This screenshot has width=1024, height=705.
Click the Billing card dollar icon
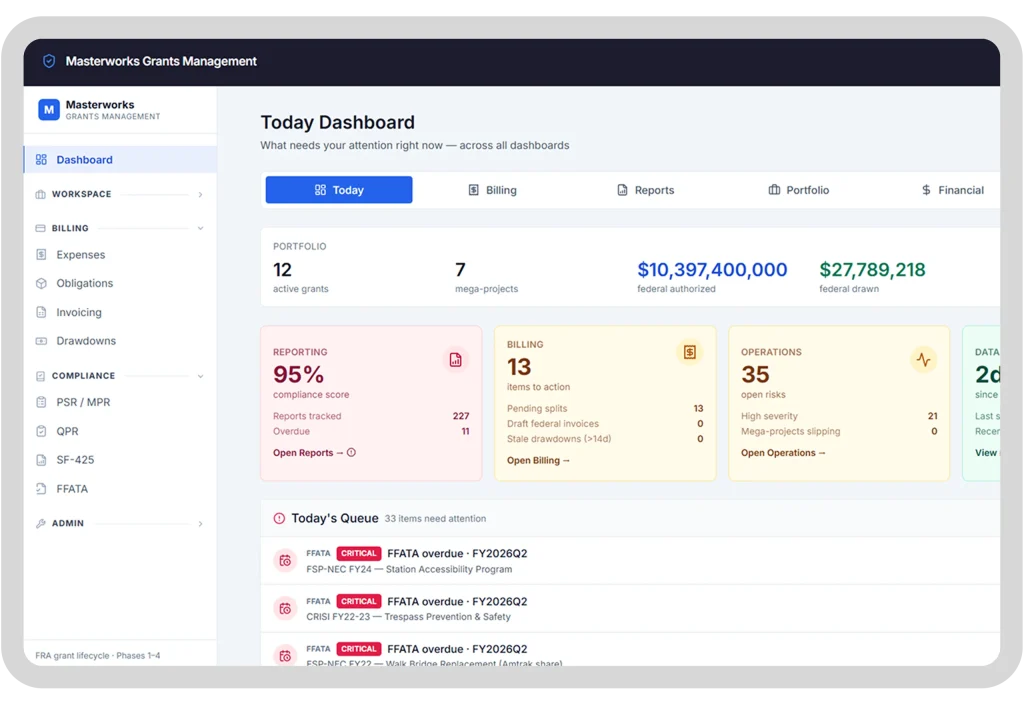tap(689, 352)
